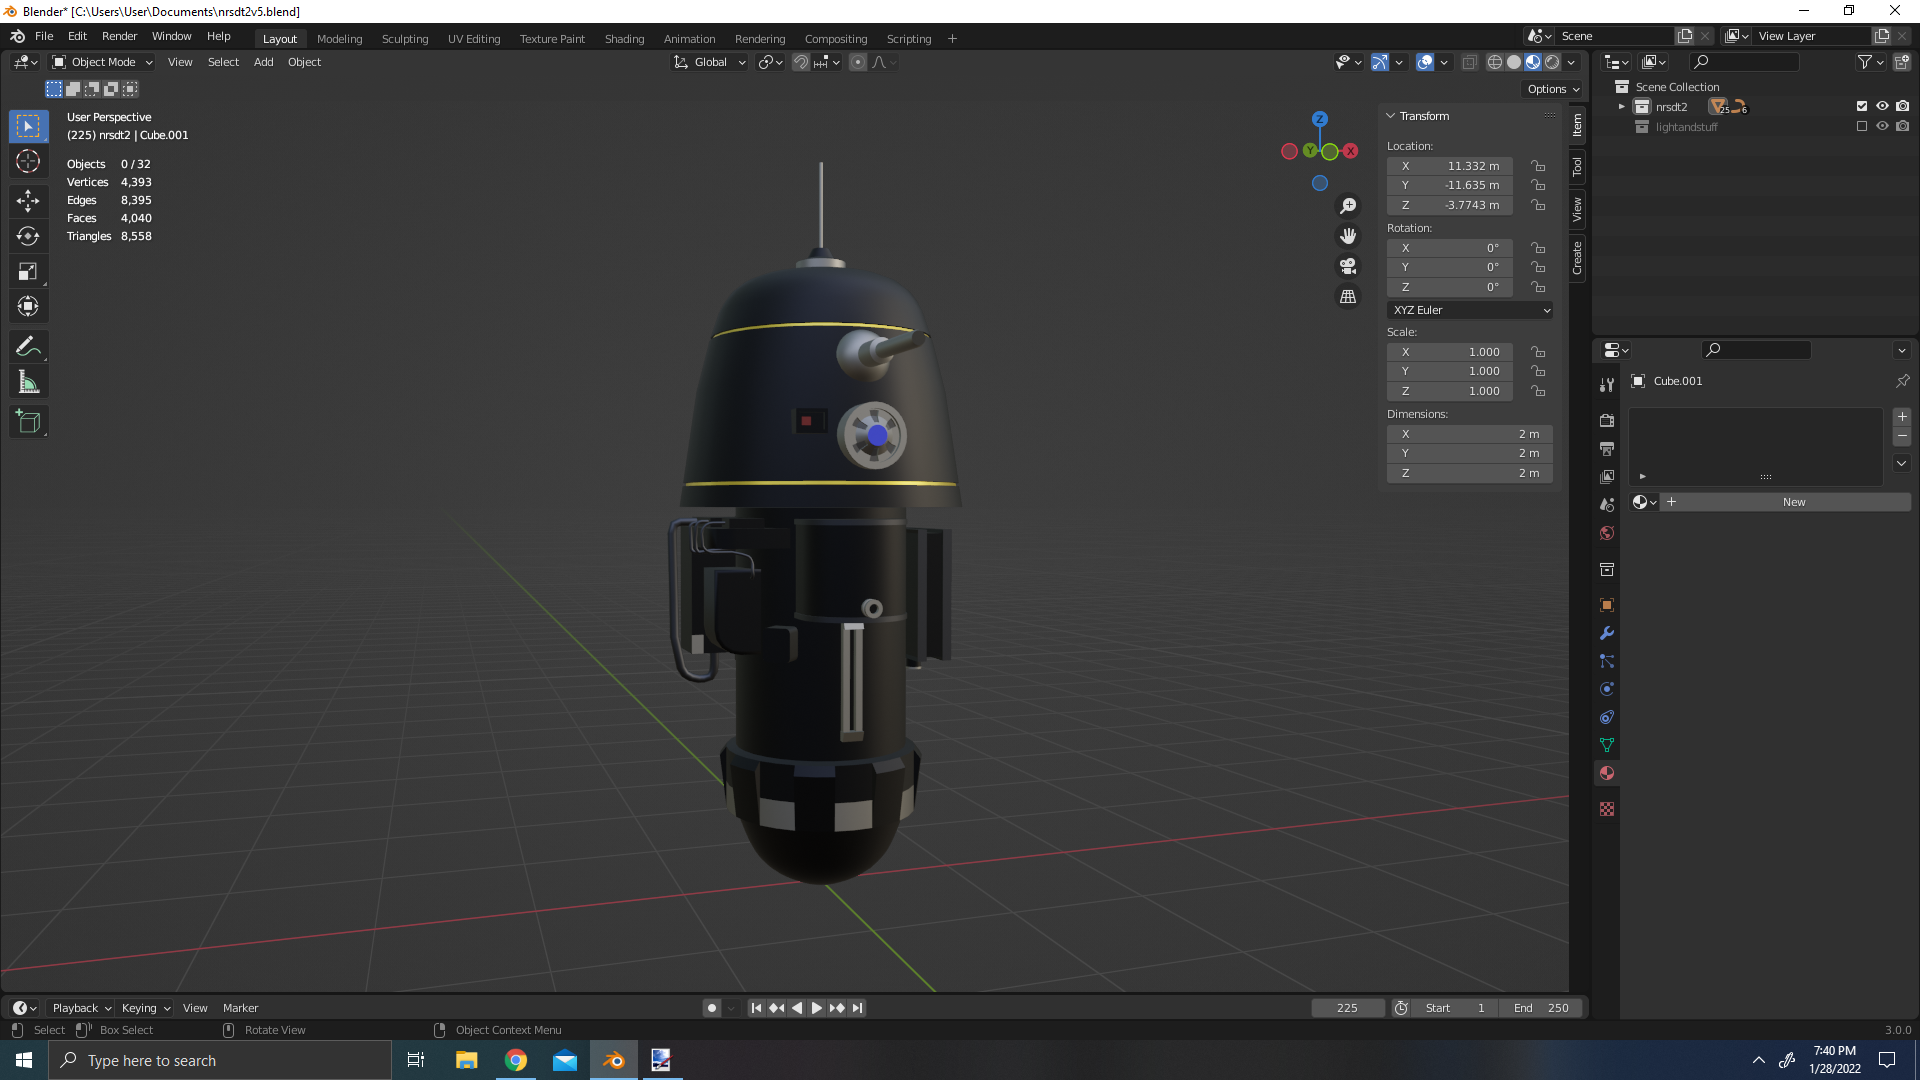Click the viewport zoom magnifier icon
1920x1080 pixels.
click(1348, 206)
